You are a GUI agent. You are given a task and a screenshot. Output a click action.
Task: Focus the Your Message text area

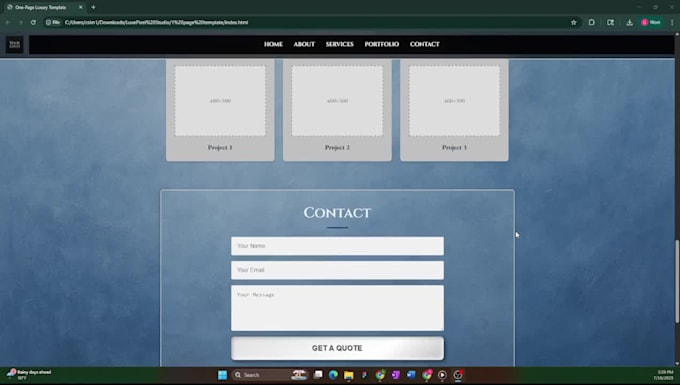click(x=337, y=308)
